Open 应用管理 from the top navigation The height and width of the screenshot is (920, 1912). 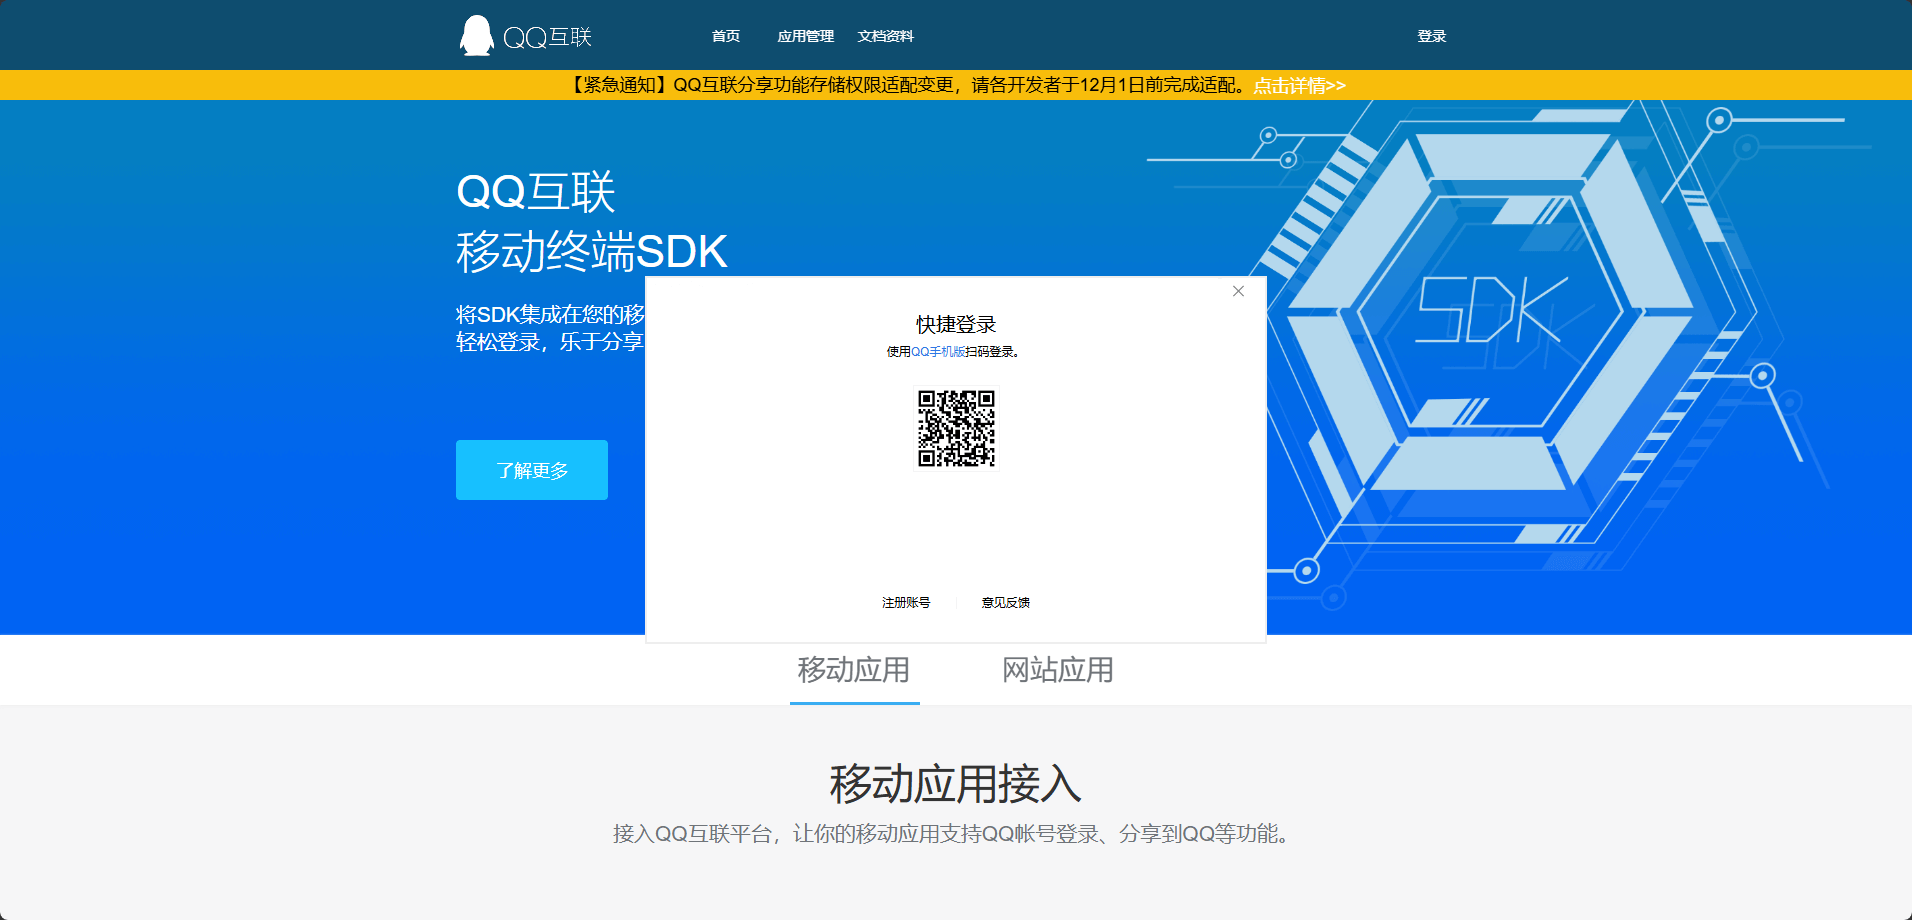pyautogui.click(x=805, y=36)
